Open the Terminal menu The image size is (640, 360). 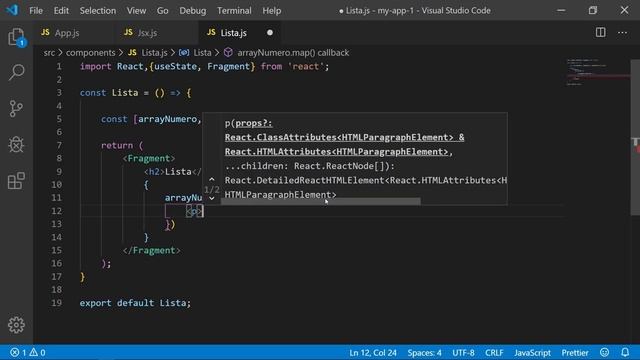[234, 11]
